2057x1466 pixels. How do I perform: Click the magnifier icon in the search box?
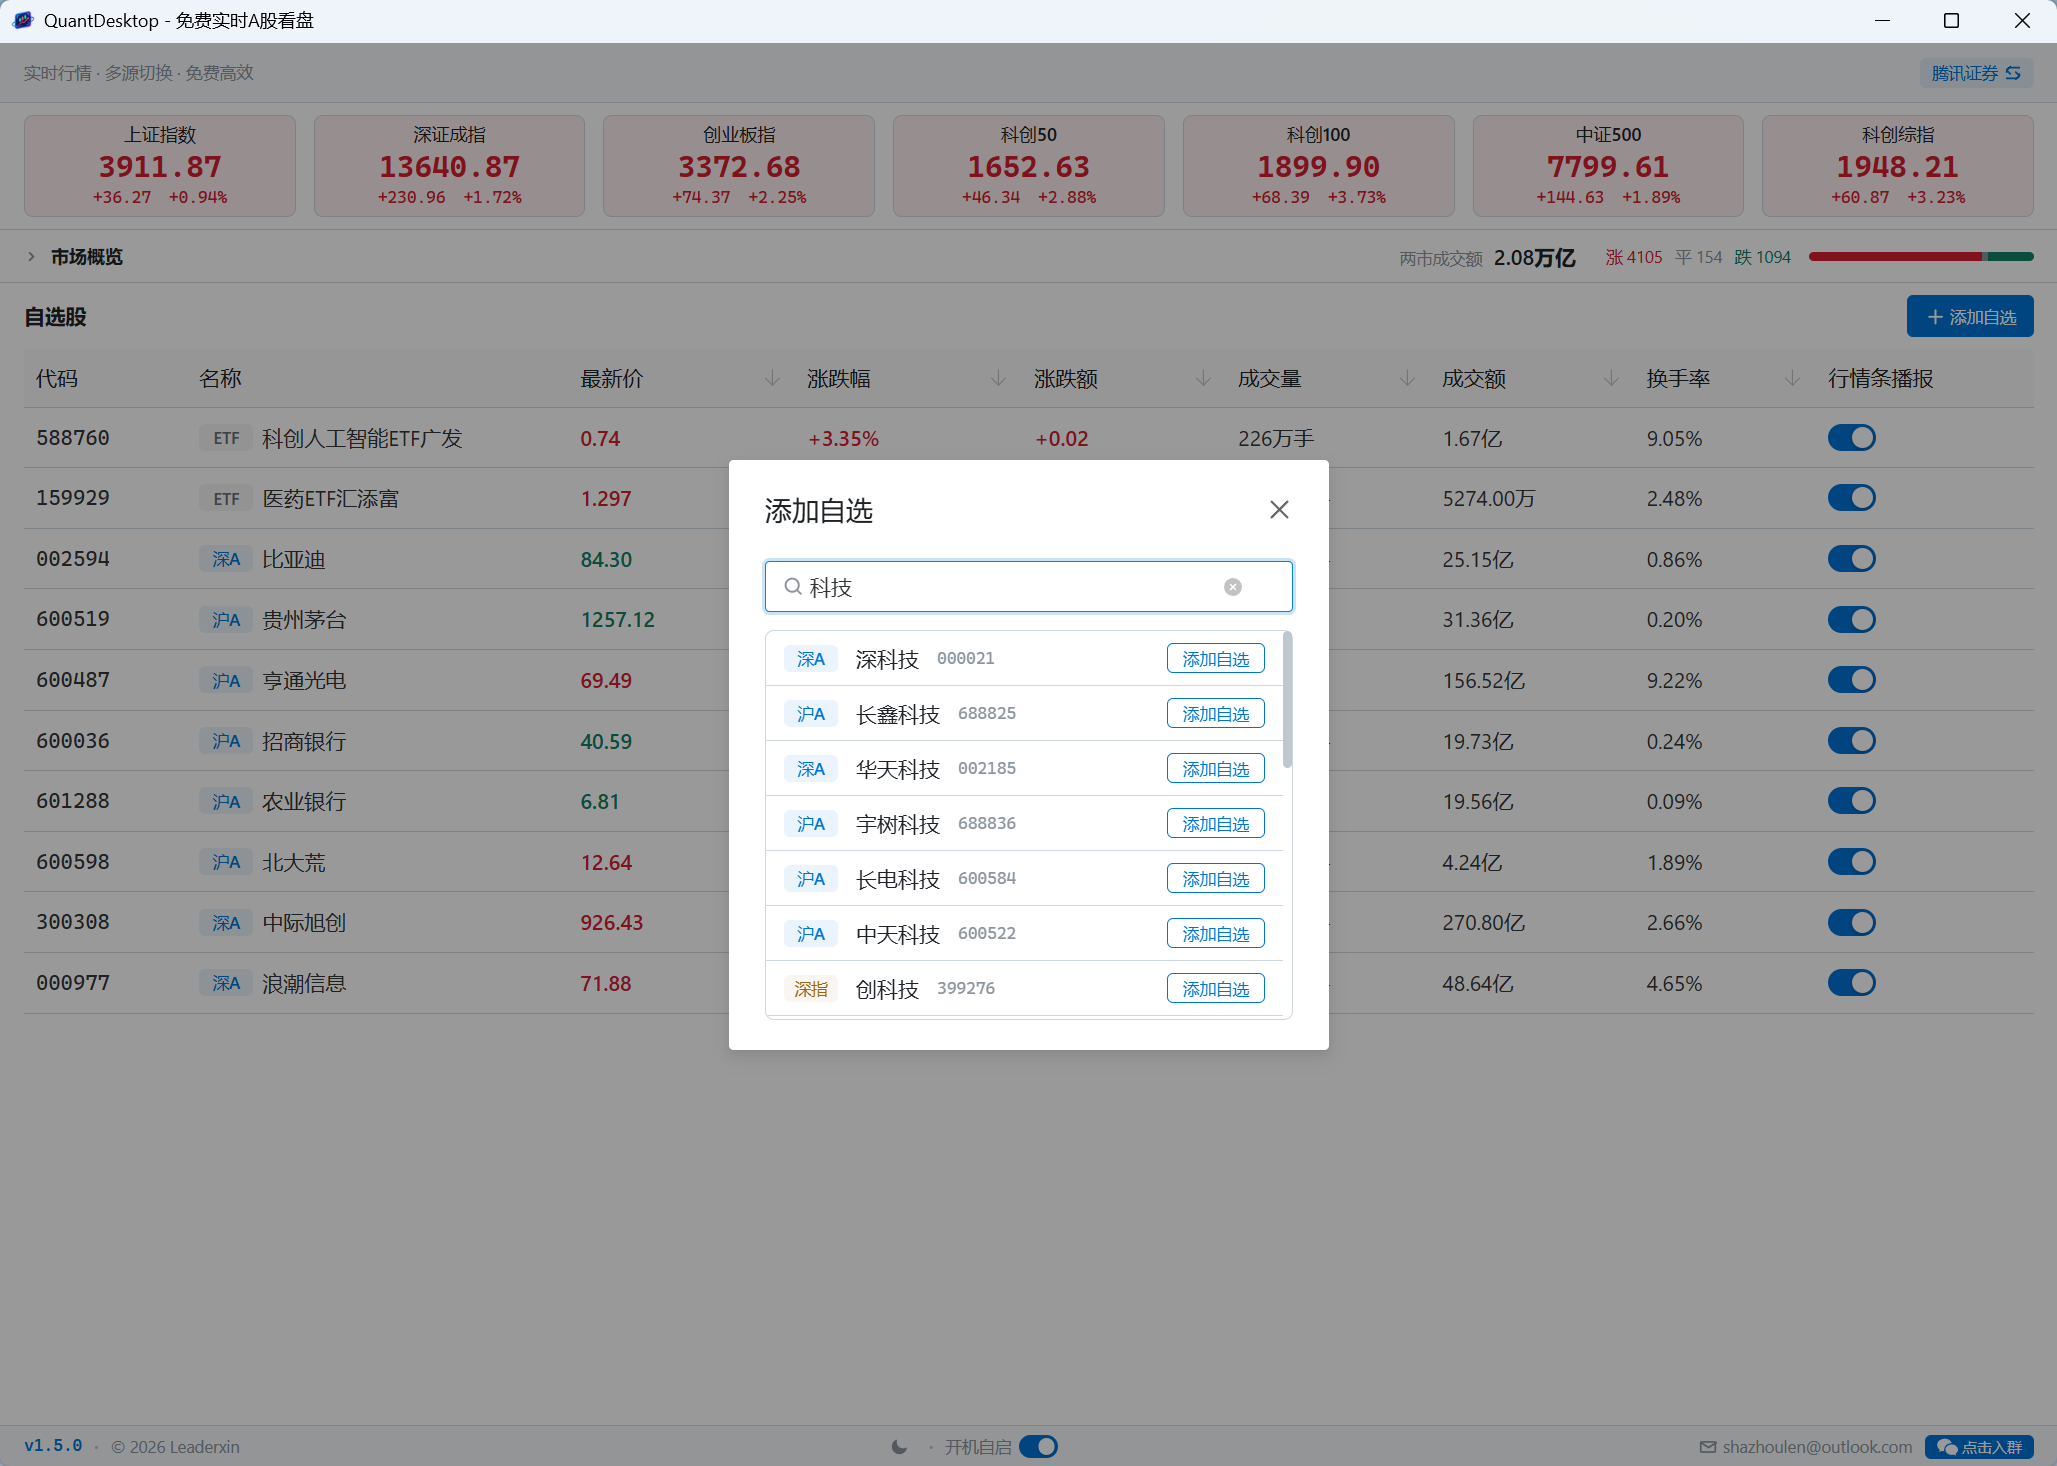pos(793,587)
